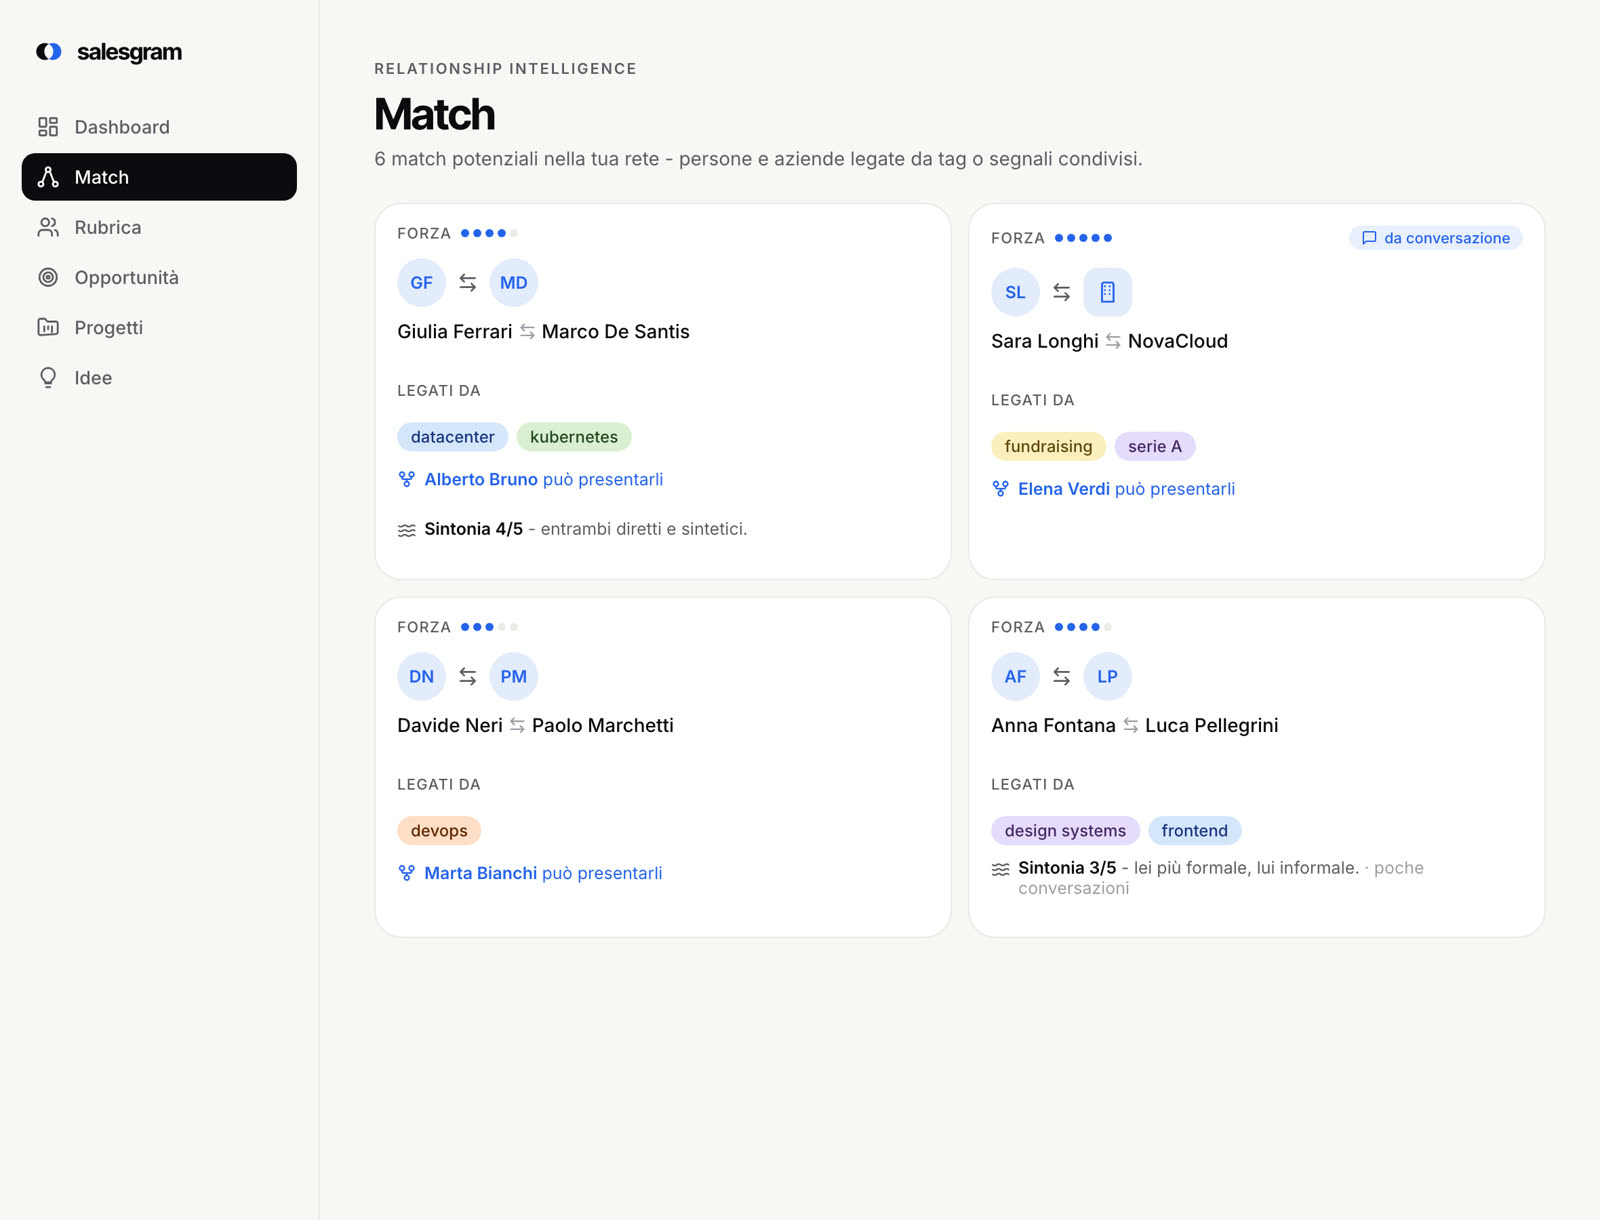Click the MD avatar for Marco De Santis
This screenshot has height=1220, width=1600.
point(514,283)
